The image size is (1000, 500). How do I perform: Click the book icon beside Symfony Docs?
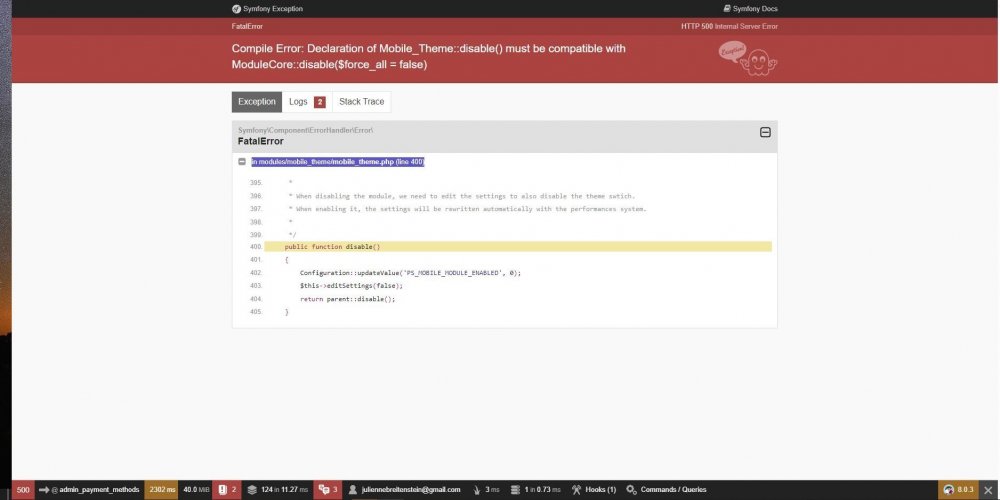pyautogui.click(x=727, y=9)
